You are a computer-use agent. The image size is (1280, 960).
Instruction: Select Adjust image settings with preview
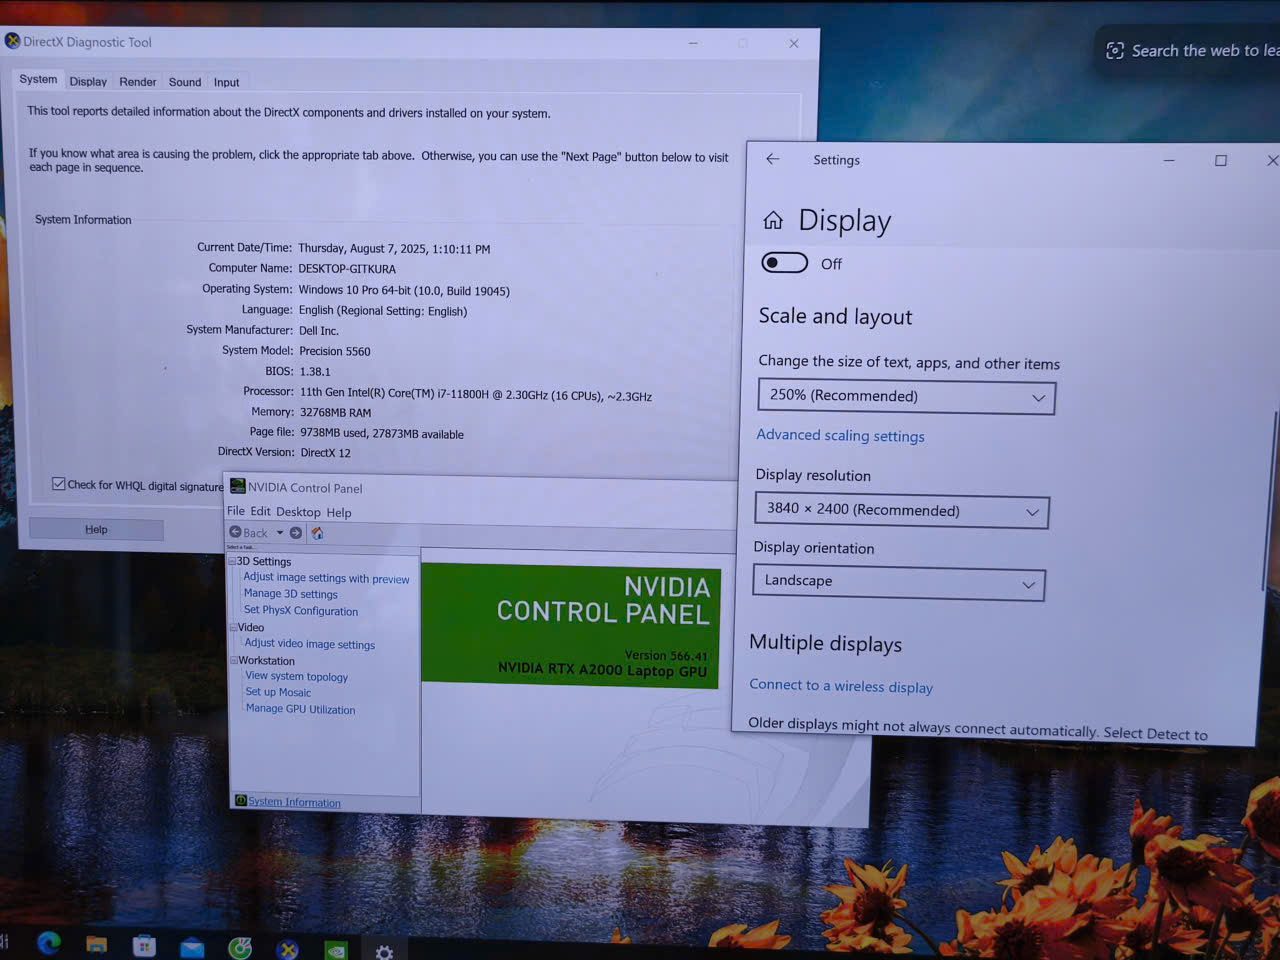(x=326, y=578)
